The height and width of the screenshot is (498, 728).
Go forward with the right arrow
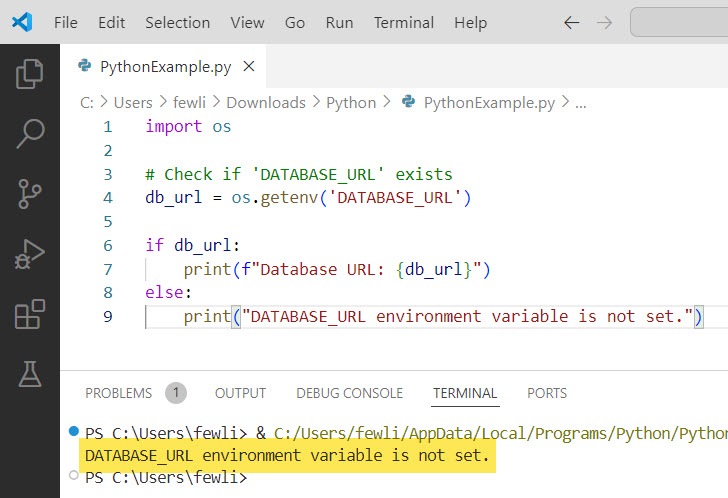coord(604,22)
